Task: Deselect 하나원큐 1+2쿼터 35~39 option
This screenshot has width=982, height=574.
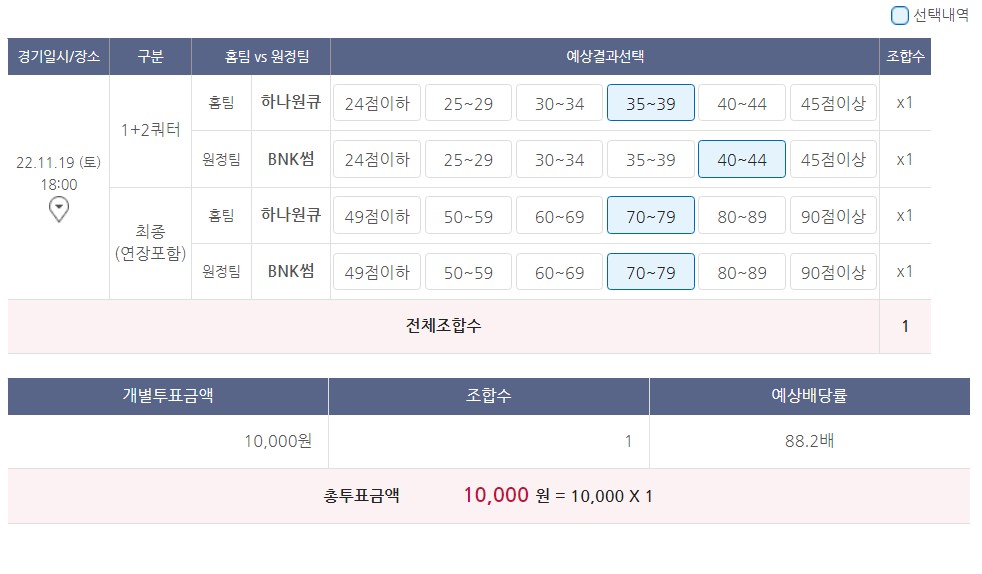Action: (650, 103)
